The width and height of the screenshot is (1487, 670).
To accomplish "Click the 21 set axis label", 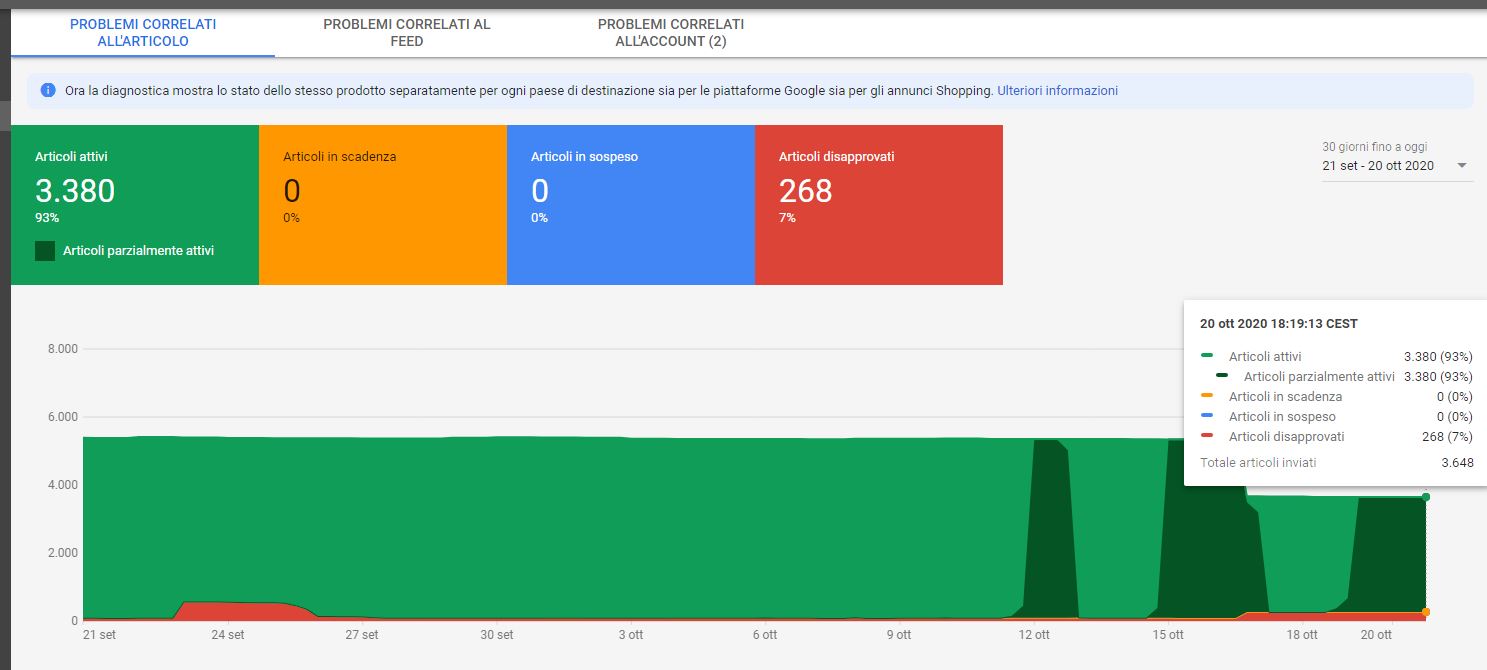I will click(x=100, y=635).
